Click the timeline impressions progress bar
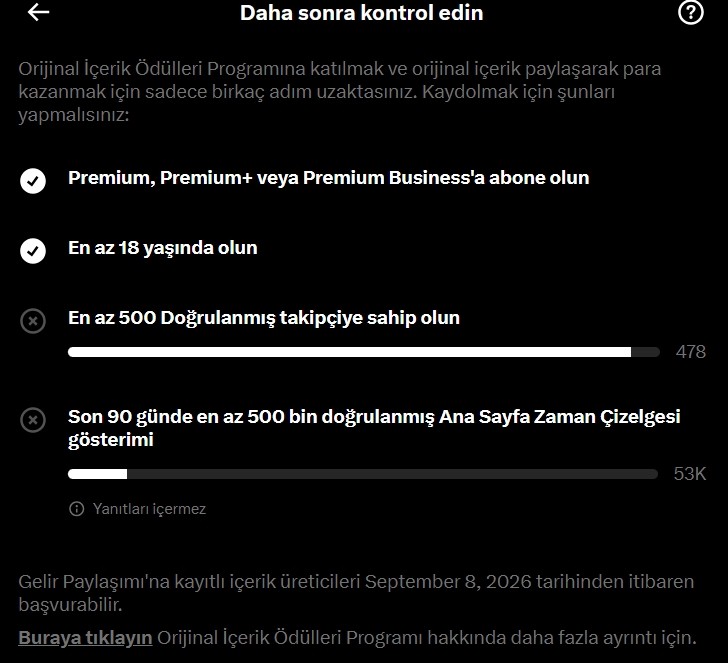 click(363, 474)
